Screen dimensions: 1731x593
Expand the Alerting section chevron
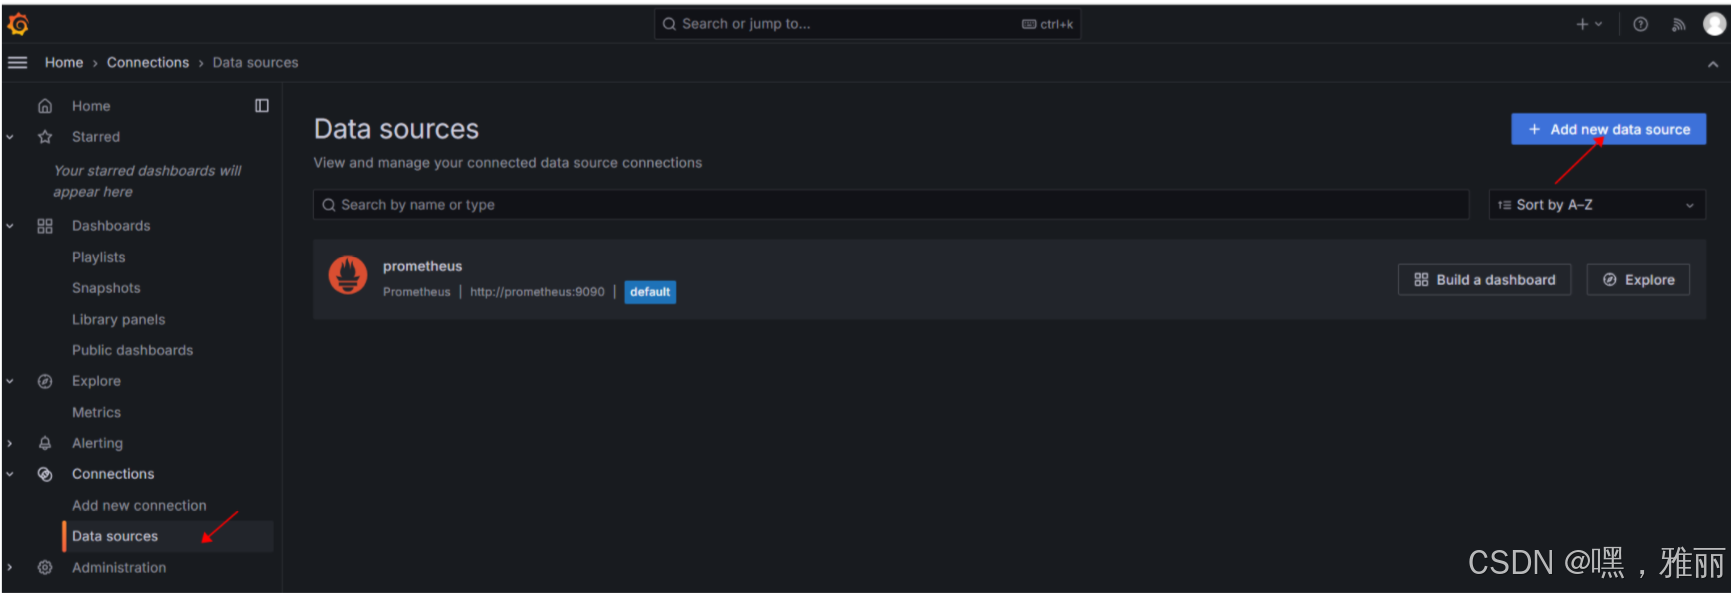pos(10,443)
